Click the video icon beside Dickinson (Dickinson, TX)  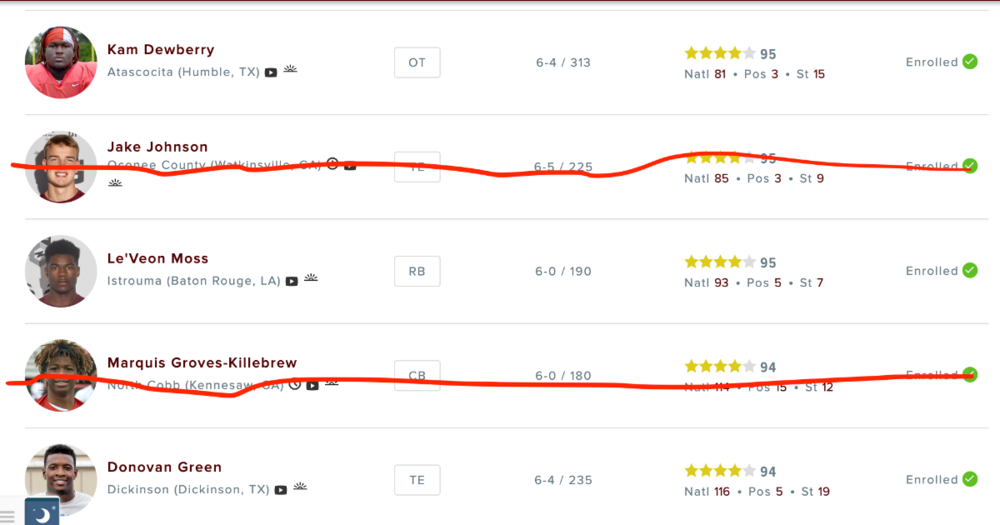click(x=281, y=491)
